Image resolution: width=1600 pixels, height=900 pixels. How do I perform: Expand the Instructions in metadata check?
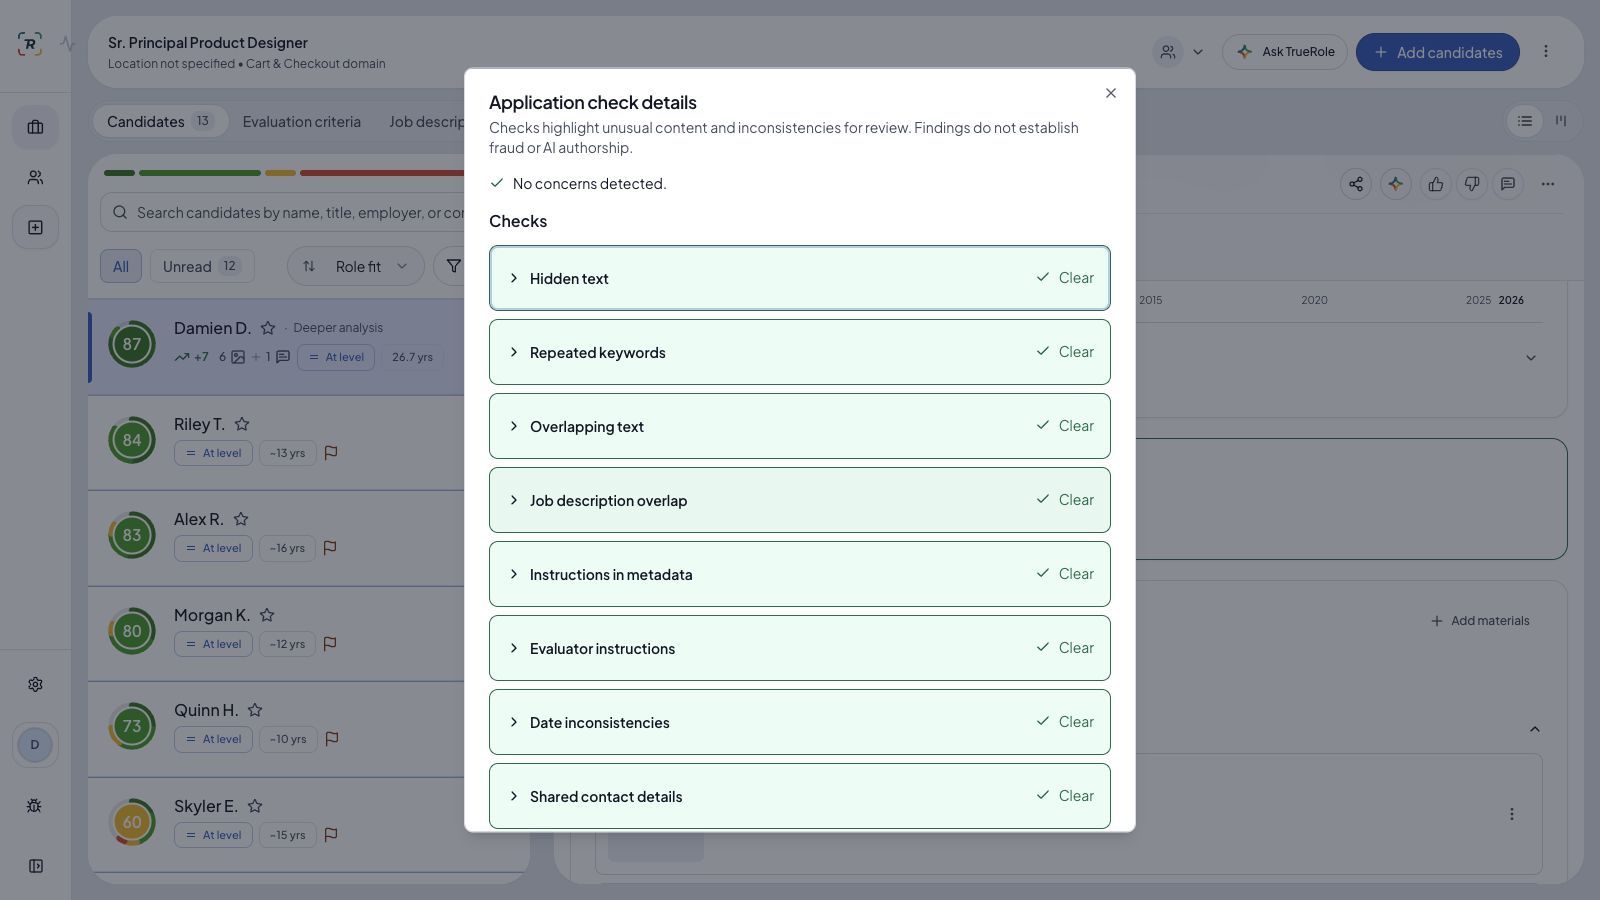point(799,574)
